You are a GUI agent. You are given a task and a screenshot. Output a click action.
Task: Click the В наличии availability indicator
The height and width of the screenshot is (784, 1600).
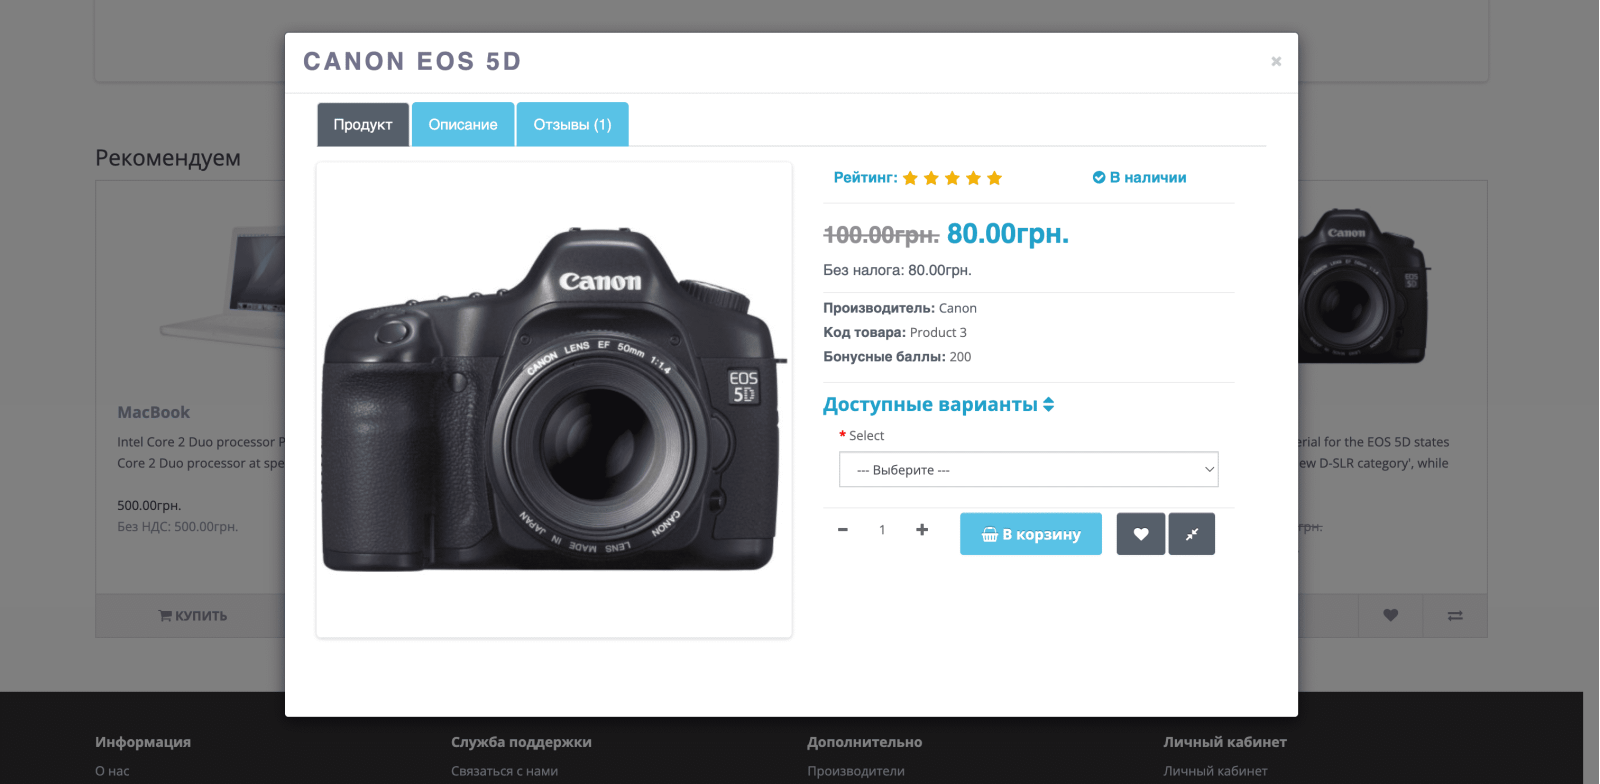(1139, 178)
